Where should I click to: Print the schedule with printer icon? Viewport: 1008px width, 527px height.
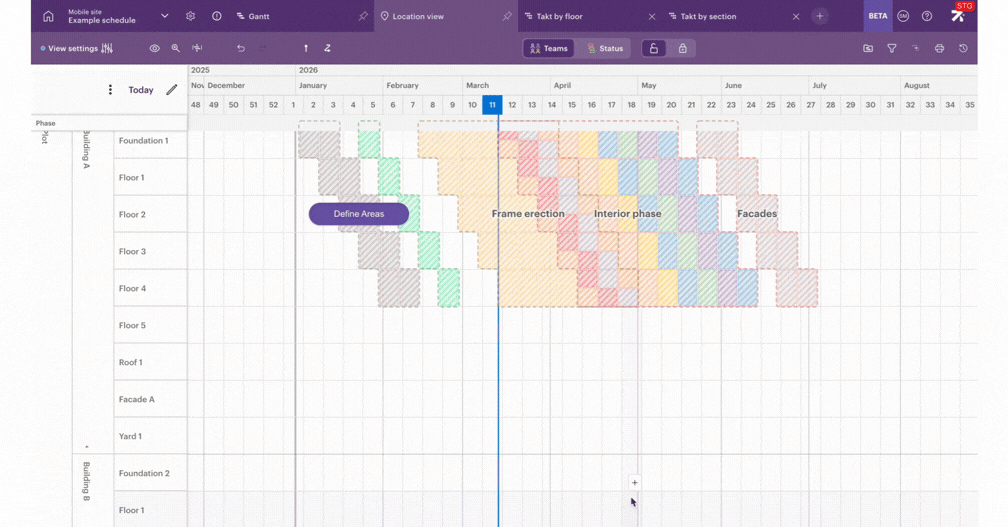point(939,48)
